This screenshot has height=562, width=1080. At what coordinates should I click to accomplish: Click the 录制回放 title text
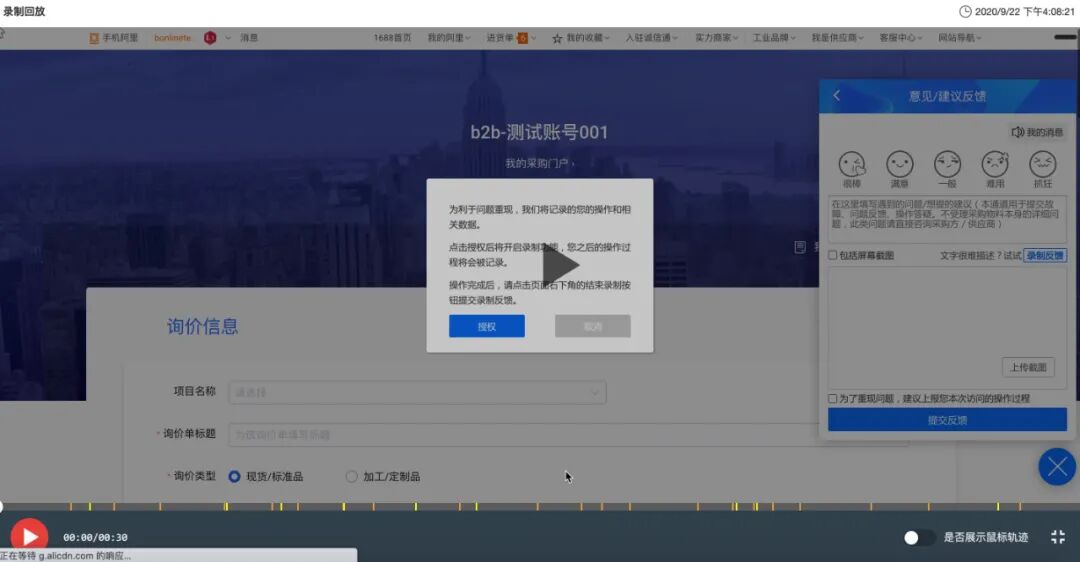pos(24,12)
